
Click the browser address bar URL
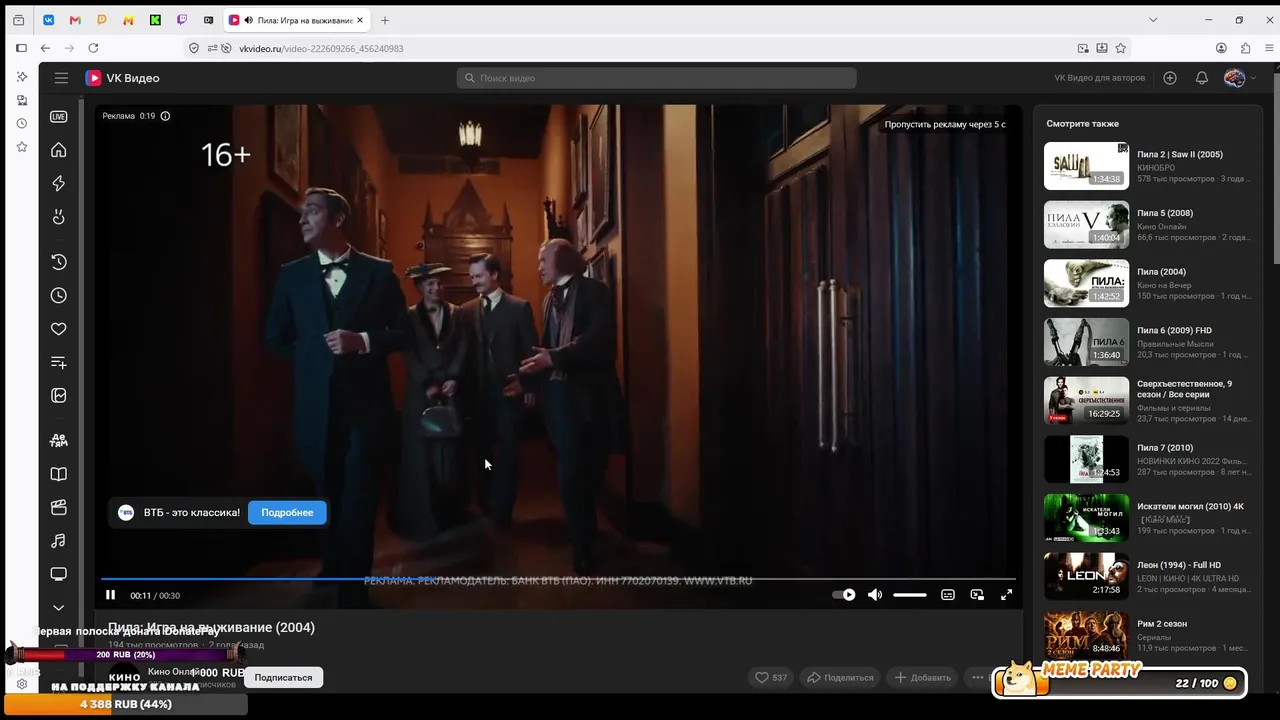(x=321, y=48)
